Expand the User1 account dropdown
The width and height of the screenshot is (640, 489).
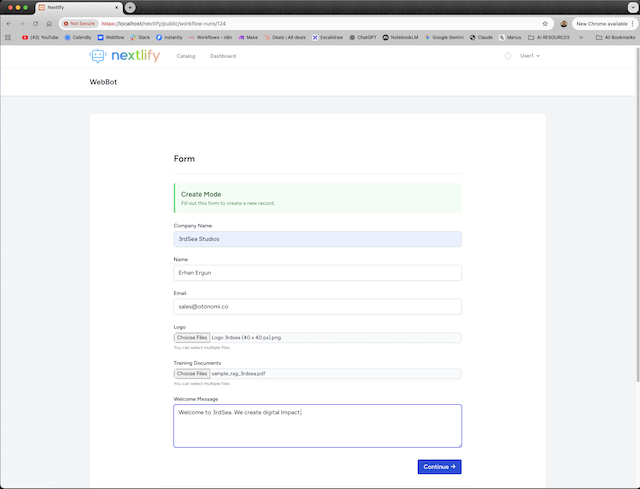[530, 56]
